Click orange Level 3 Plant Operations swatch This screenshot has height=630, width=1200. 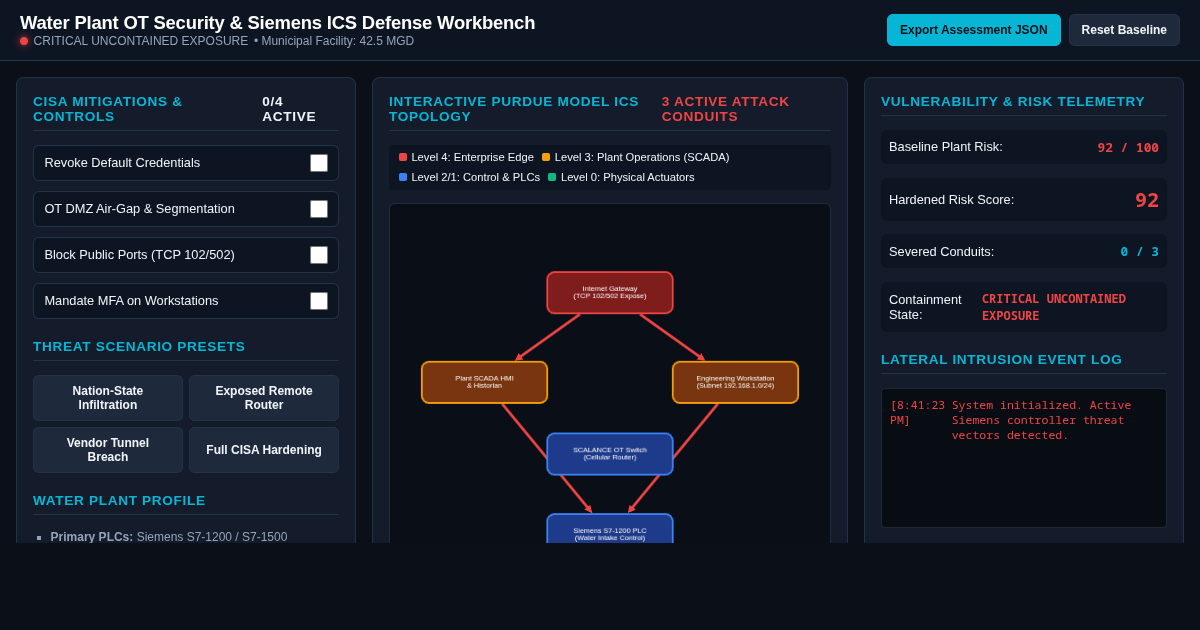pos(546,157)
